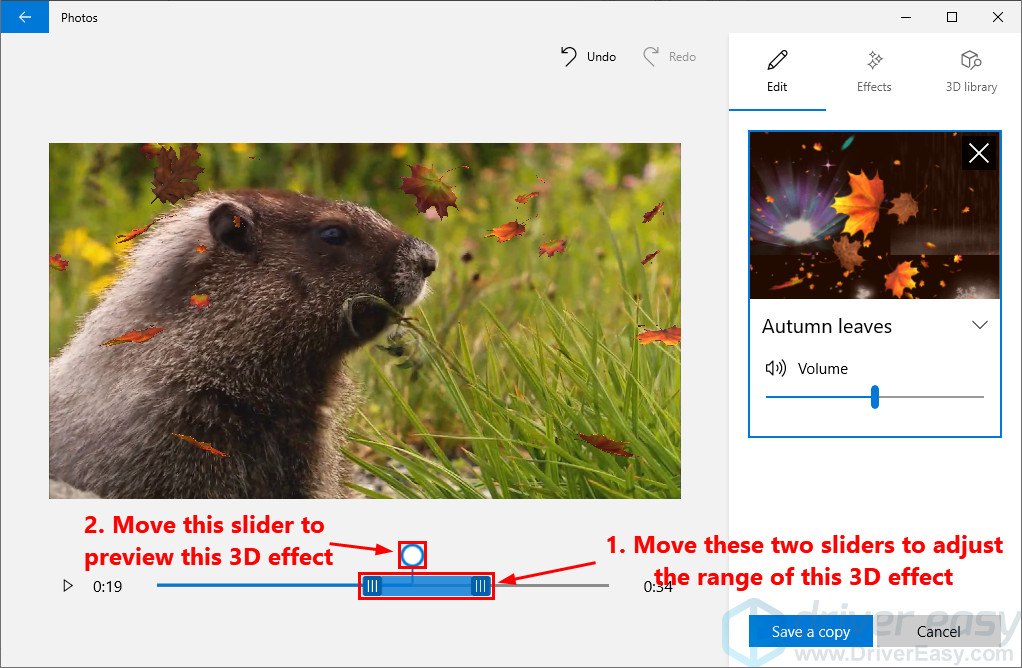Click the Autumn leaves effect name
The width and height of the screenshot is (1022, 668).
(826, 326)
